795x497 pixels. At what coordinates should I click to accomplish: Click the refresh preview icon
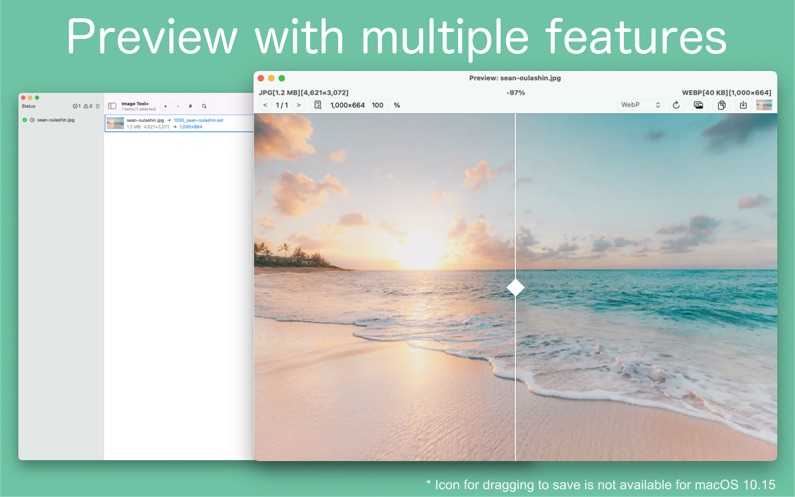click(x=677, y=105)
